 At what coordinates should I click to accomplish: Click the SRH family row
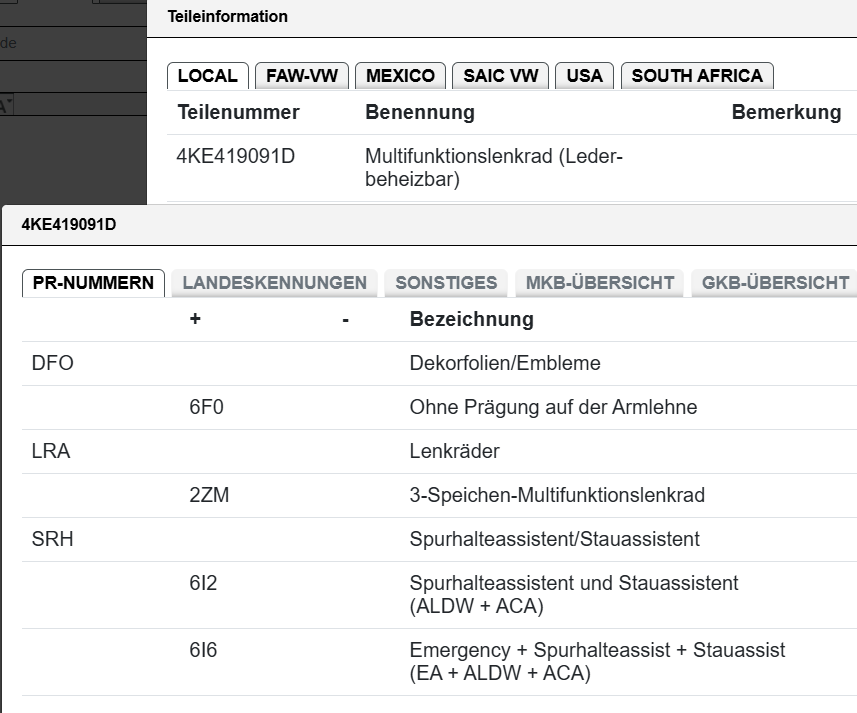coord(439,539)
